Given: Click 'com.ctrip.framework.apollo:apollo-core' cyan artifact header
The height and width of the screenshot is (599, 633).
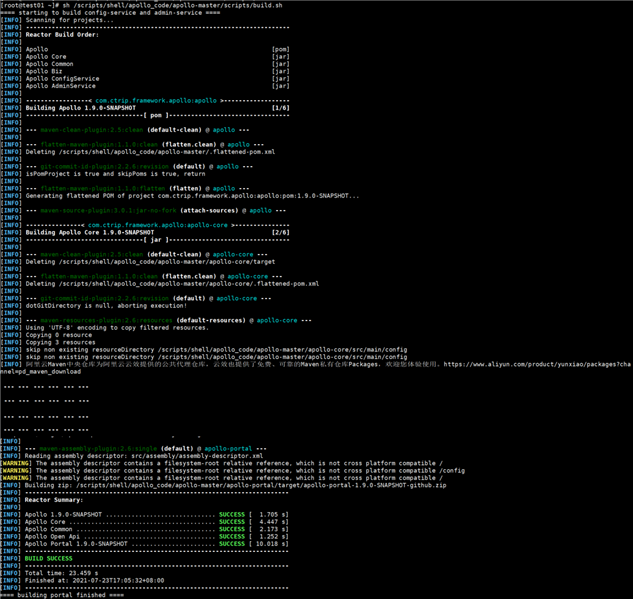Looking at the screenshot, I should pyautogui.click(x=158, y=225).
